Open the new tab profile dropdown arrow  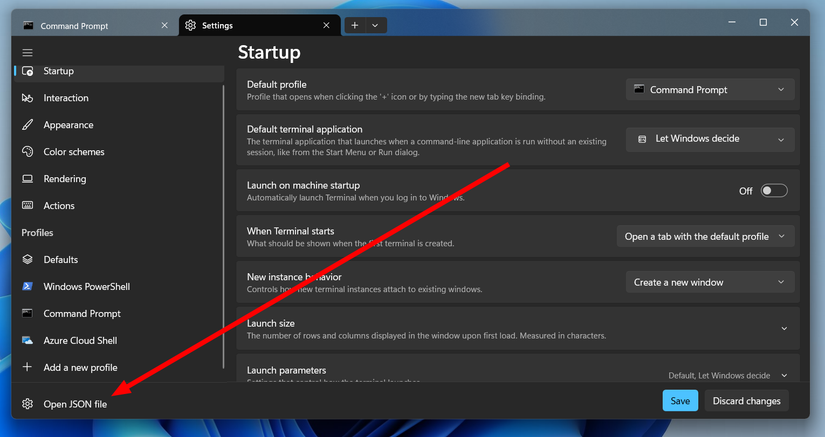[375, 25]
